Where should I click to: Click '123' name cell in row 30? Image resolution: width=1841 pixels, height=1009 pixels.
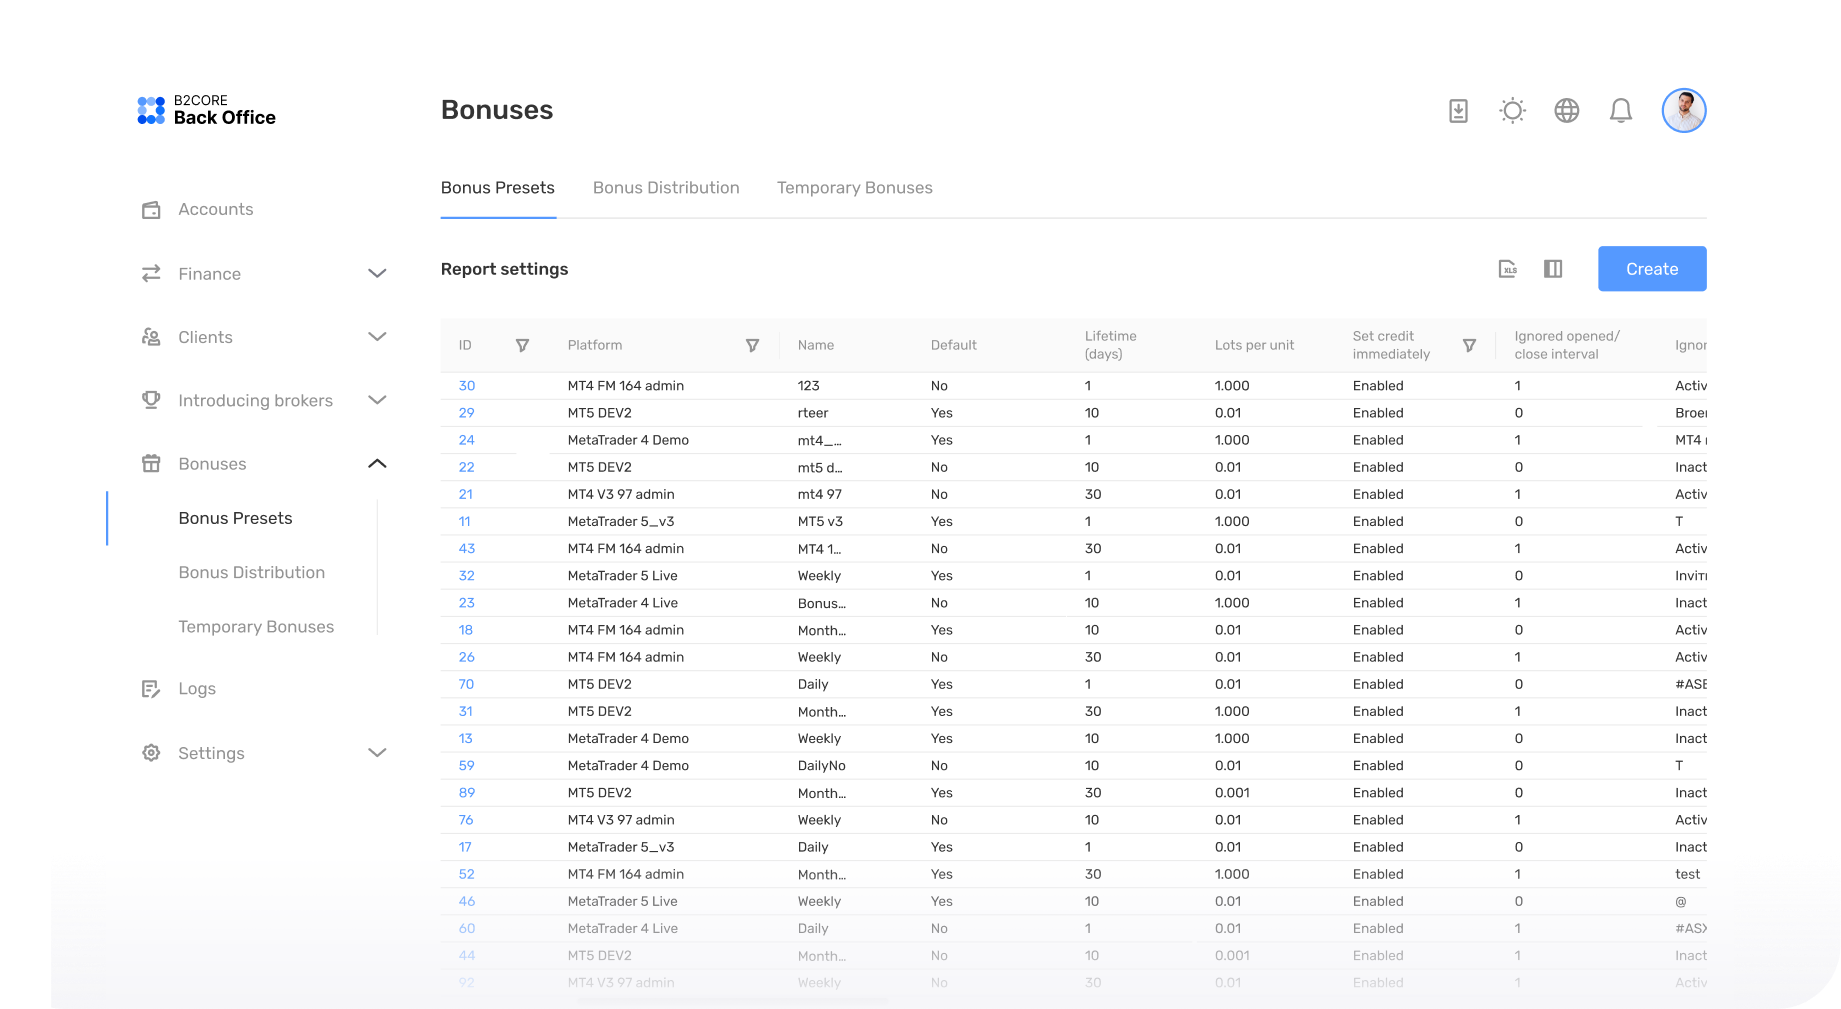click(809, 386)
